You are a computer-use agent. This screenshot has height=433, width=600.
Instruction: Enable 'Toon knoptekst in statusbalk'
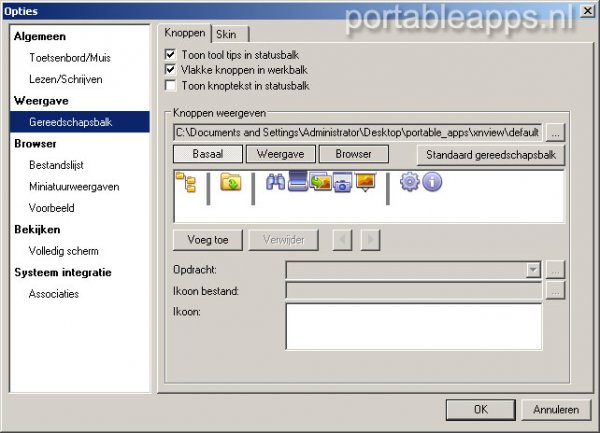click(170, 86)
